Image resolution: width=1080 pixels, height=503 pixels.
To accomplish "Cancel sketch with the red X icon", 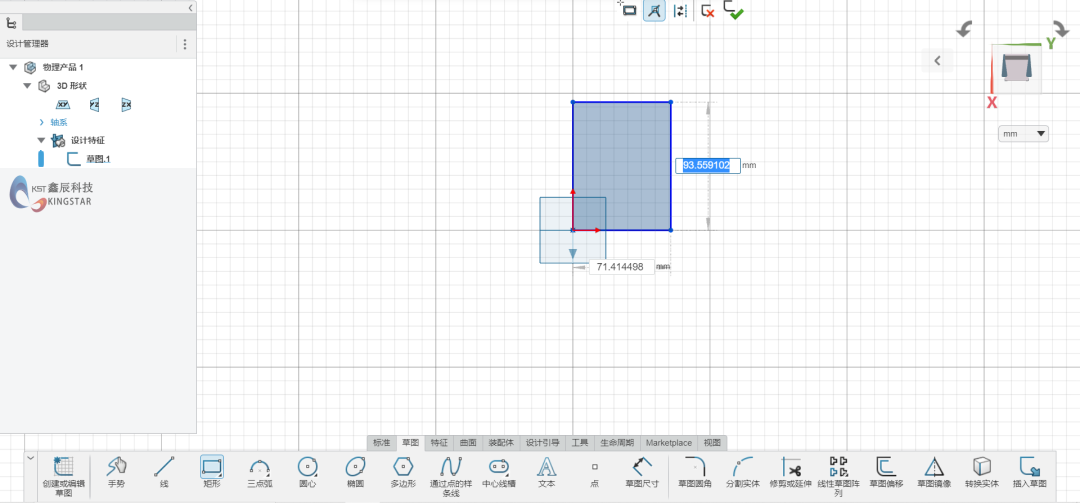I will [707, 11].
